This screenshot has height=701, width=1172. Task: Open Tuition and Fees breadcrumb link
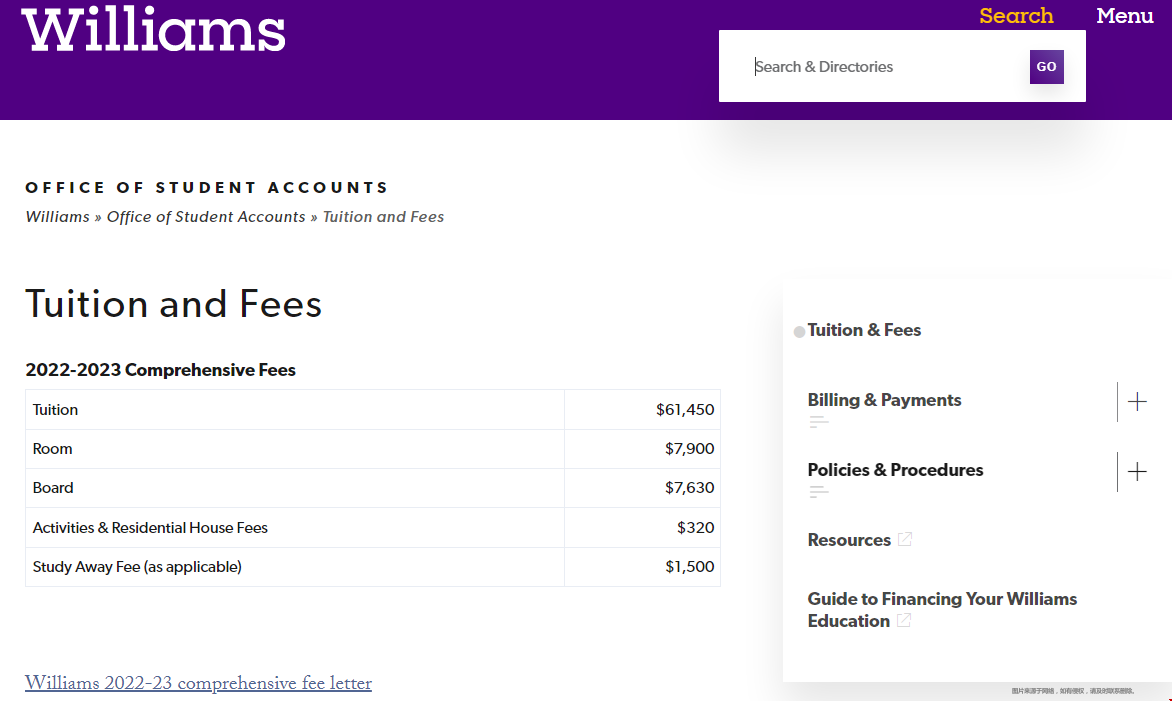[x=383, y=217]
